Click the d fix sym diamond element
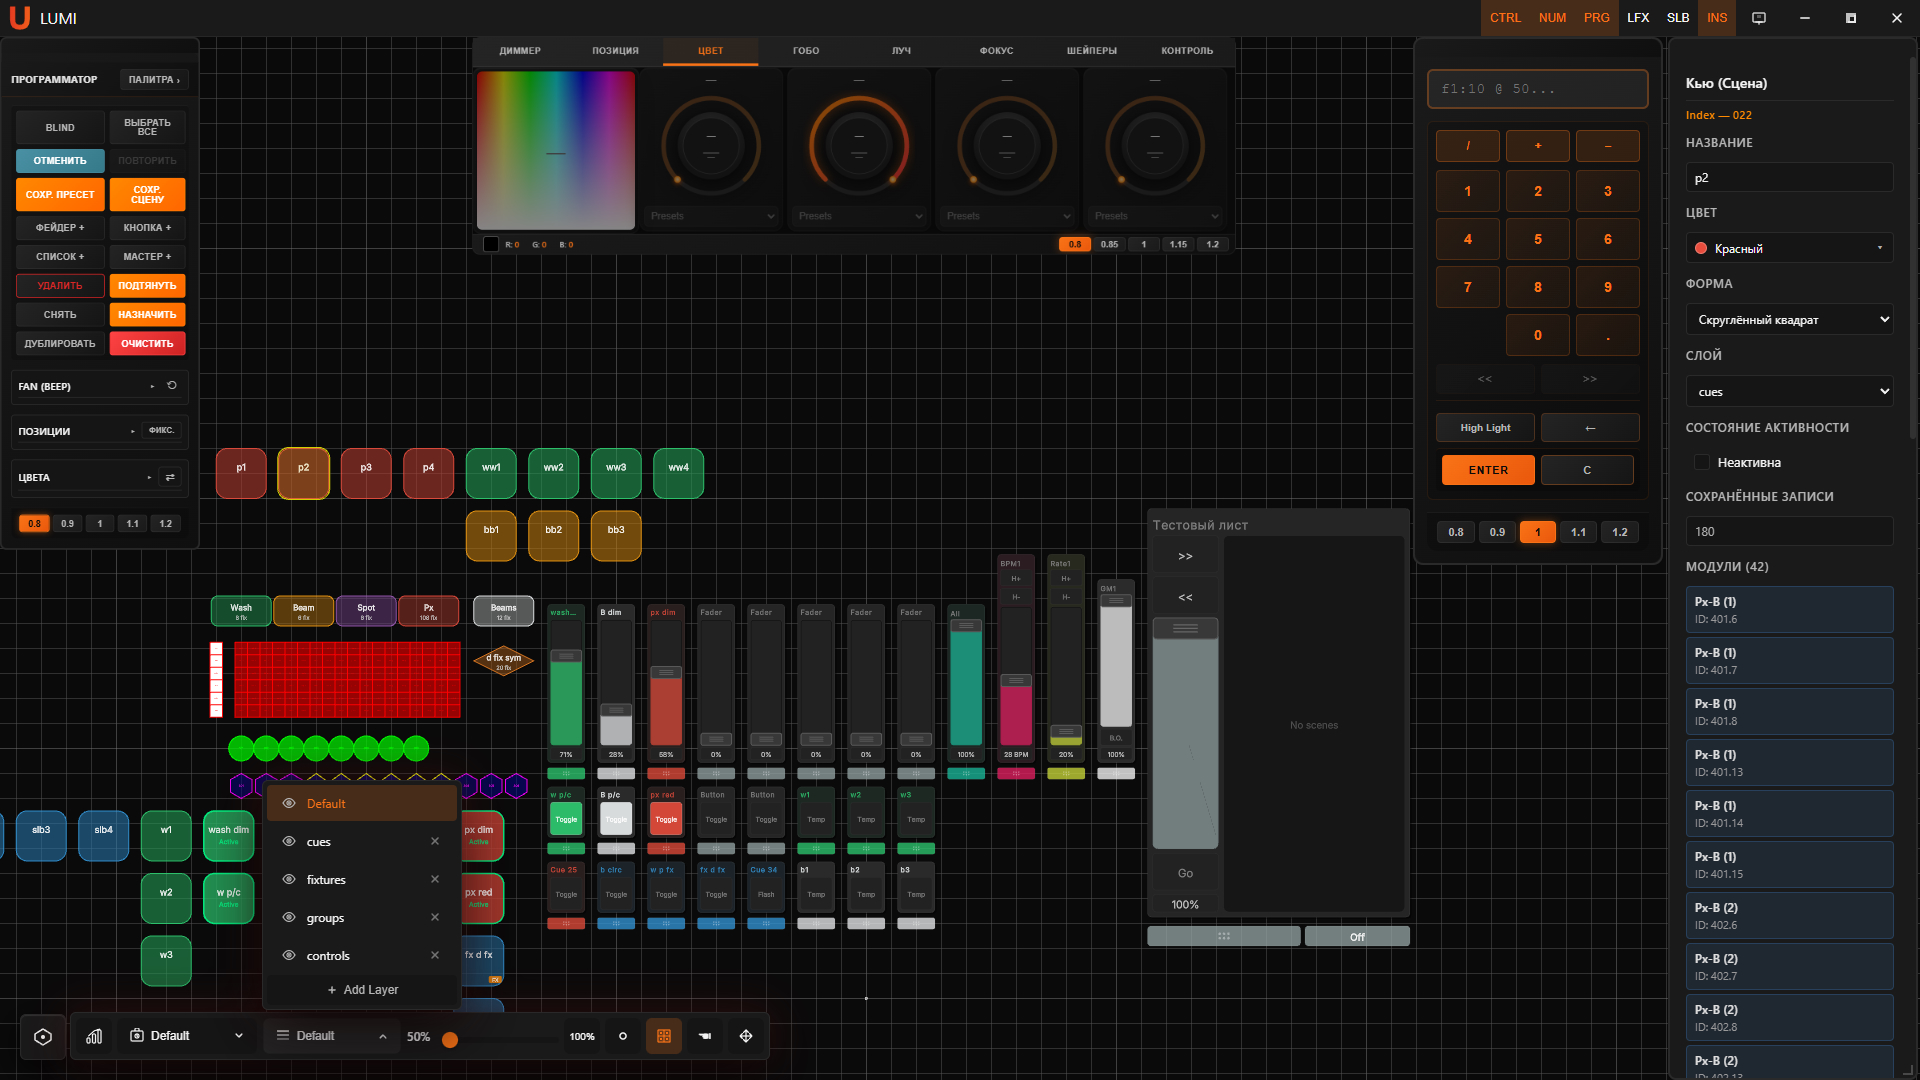 (x=504, y=661)
